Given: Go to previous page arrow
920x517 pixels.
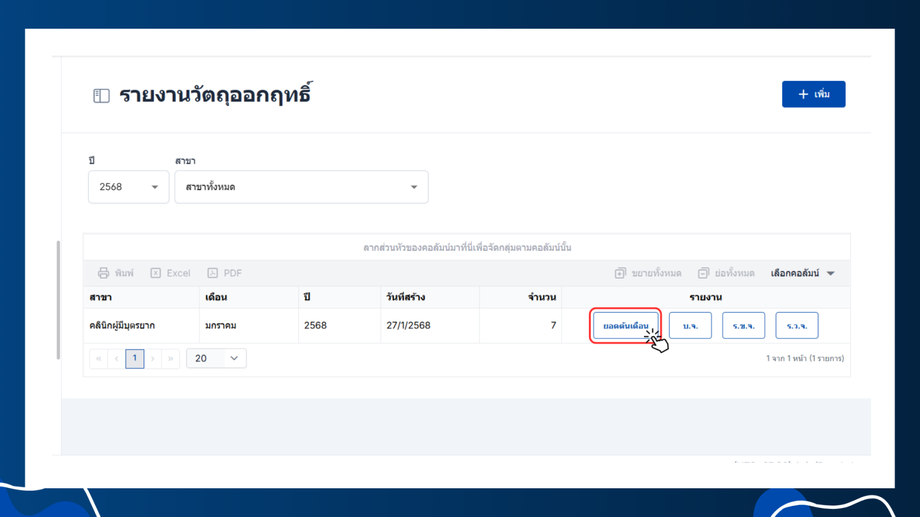Looking at the screenshot, I should [117, 358].
